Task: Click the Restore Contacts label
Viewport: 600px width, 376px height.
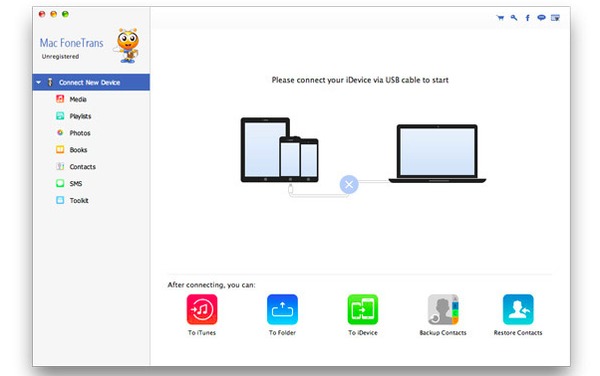Action: pos(518,333)
